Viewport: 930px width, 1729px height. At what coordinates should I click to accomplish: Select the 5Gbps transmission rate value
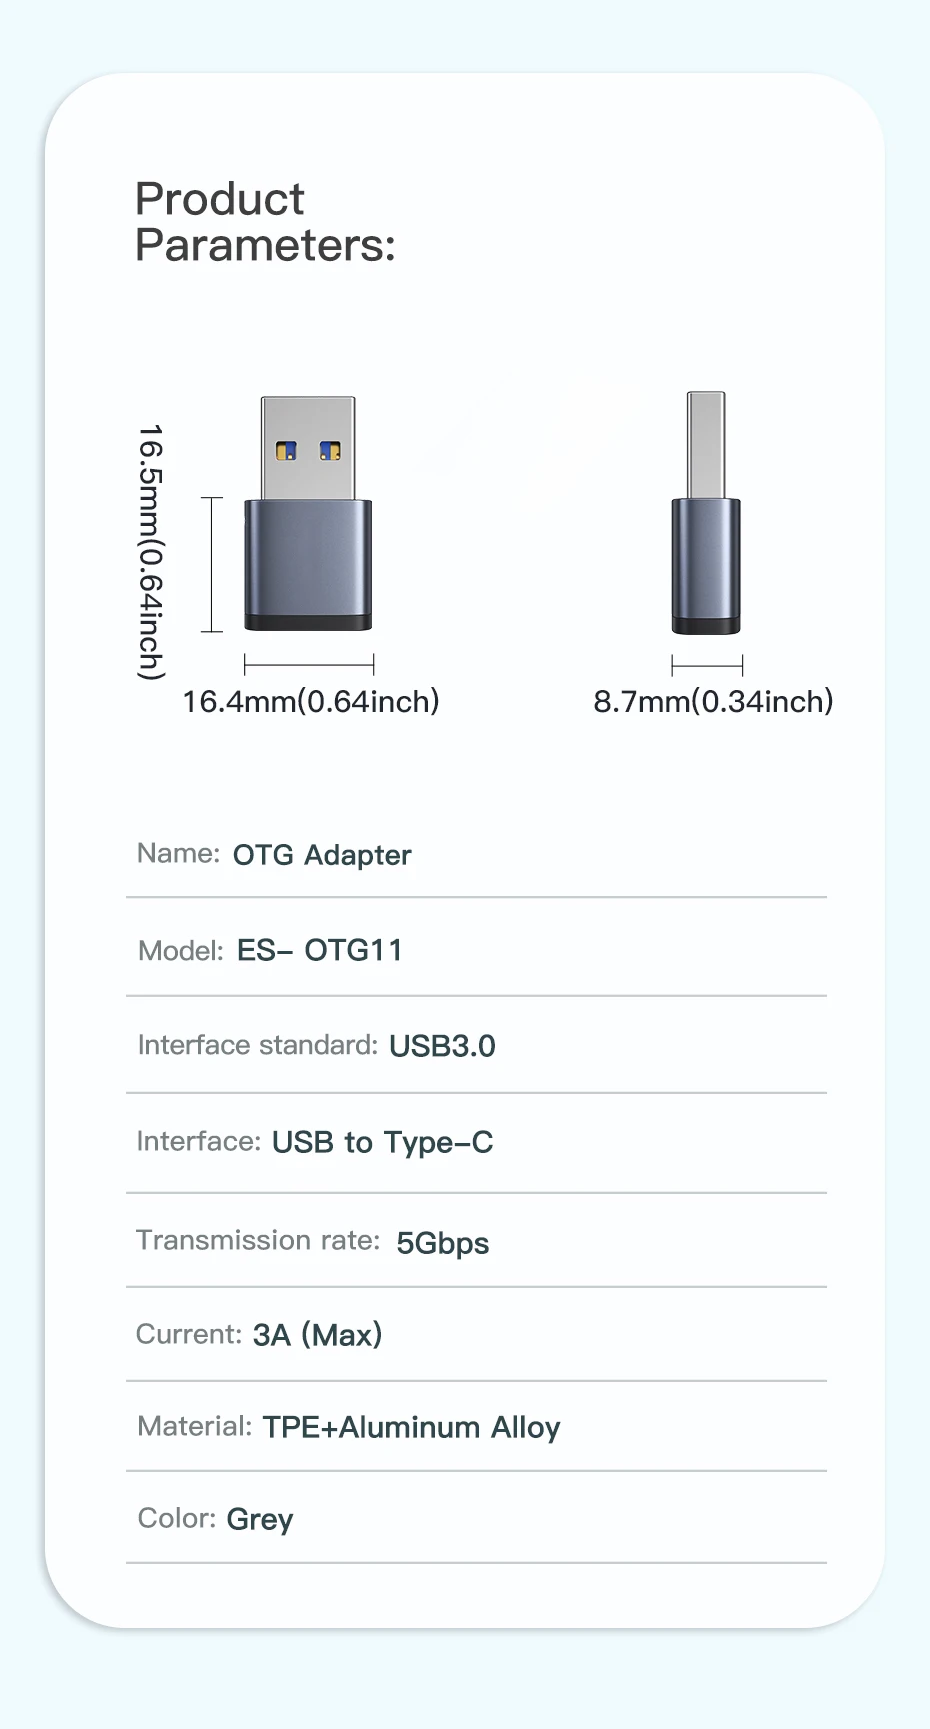(442, 1243)
